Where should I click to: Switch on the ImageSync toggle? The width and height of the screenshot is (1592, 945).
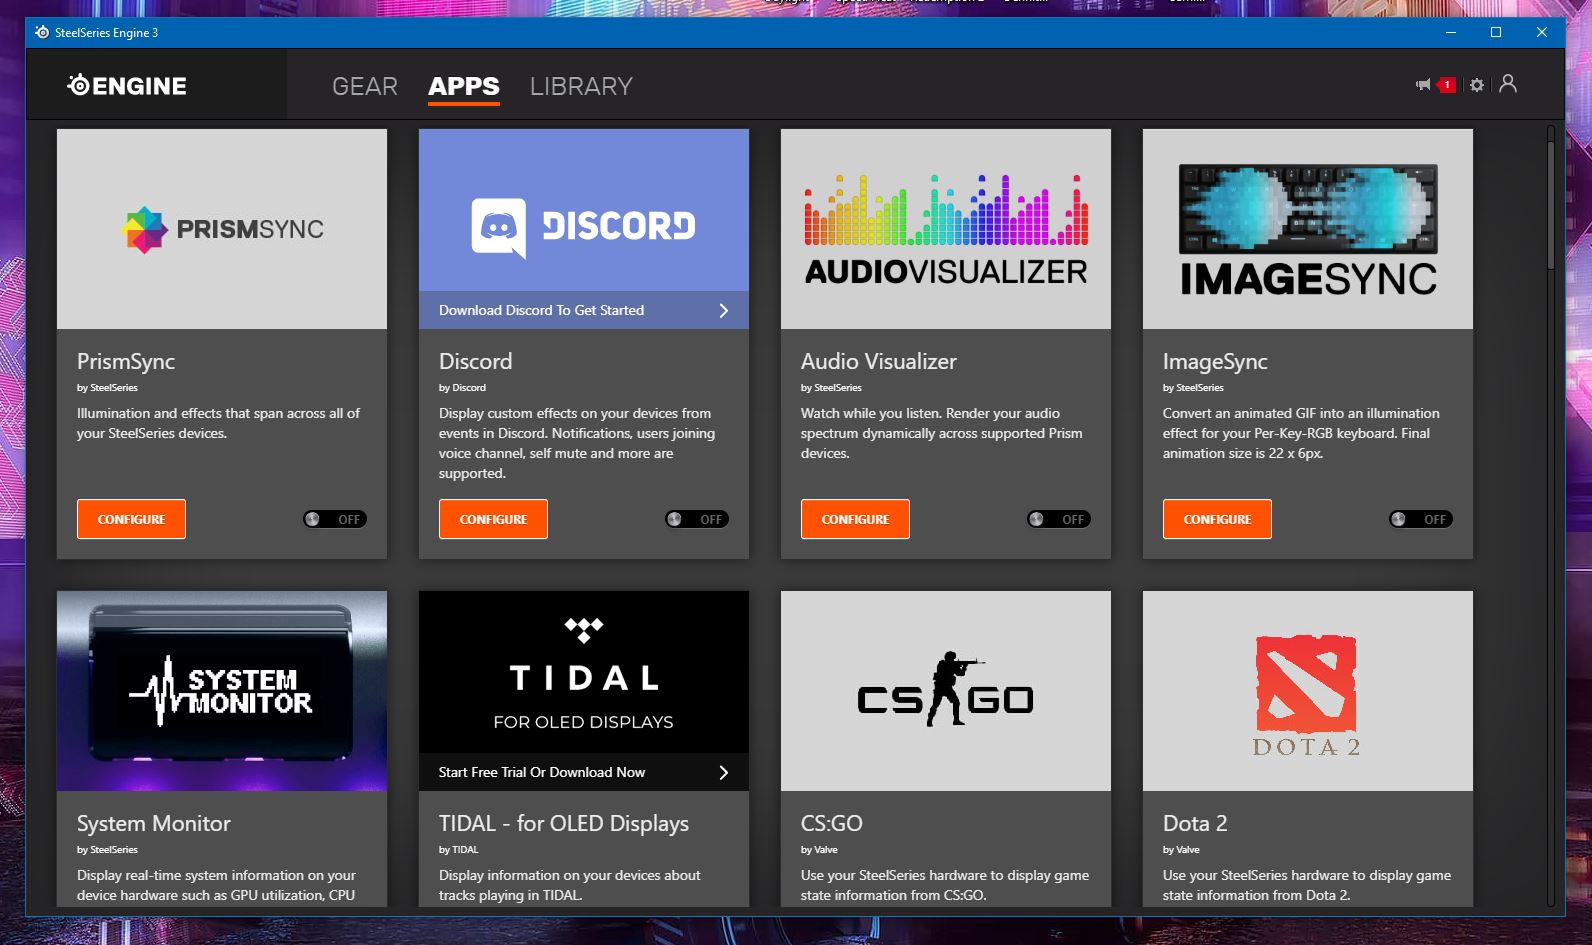(x=1421, y=519)
